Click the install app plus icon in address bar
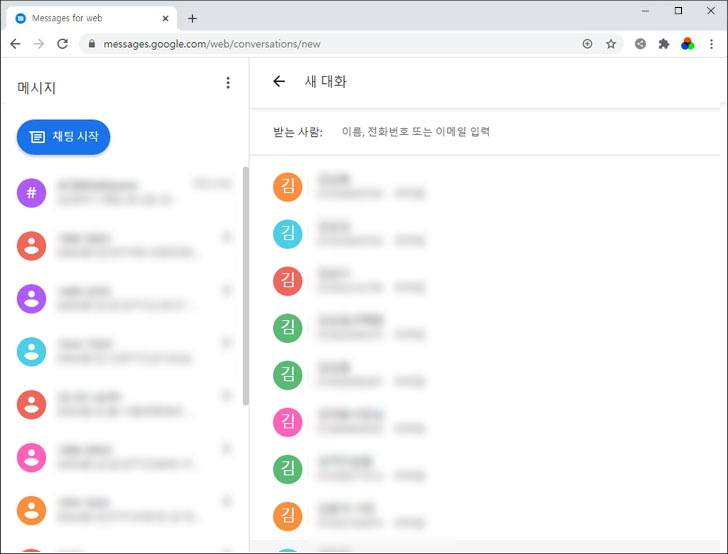Viewport: 728px width, 554px height. click(587, 44)
